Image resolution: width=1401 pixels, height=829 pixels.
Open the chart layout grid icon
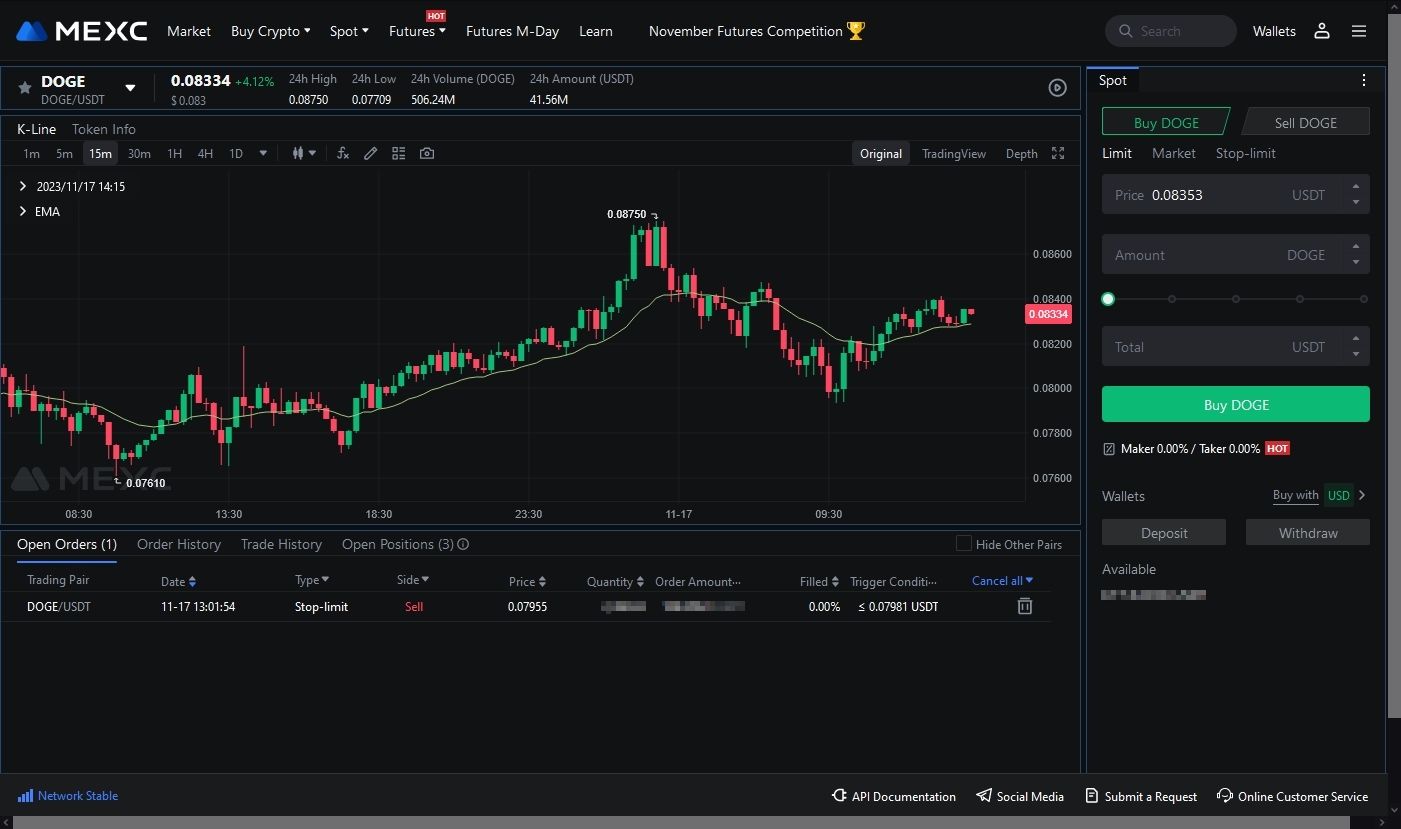click(398, 153)
